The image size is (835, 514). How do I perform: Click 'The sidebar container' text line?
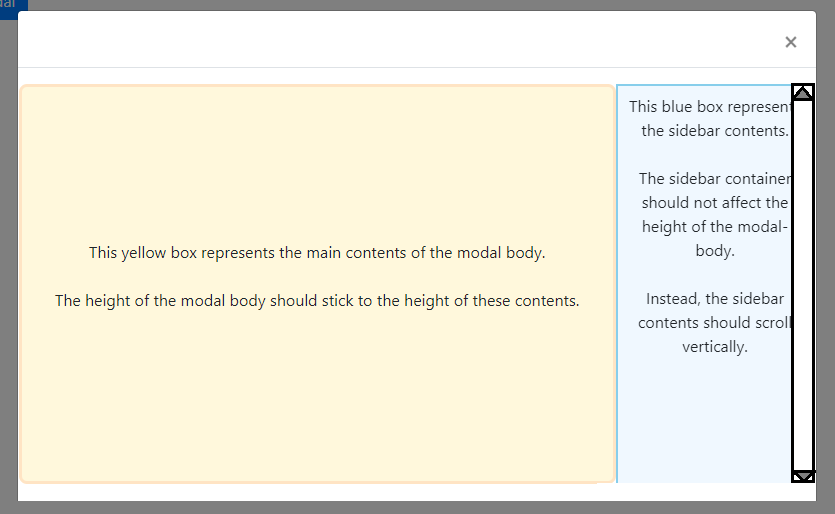715,178
